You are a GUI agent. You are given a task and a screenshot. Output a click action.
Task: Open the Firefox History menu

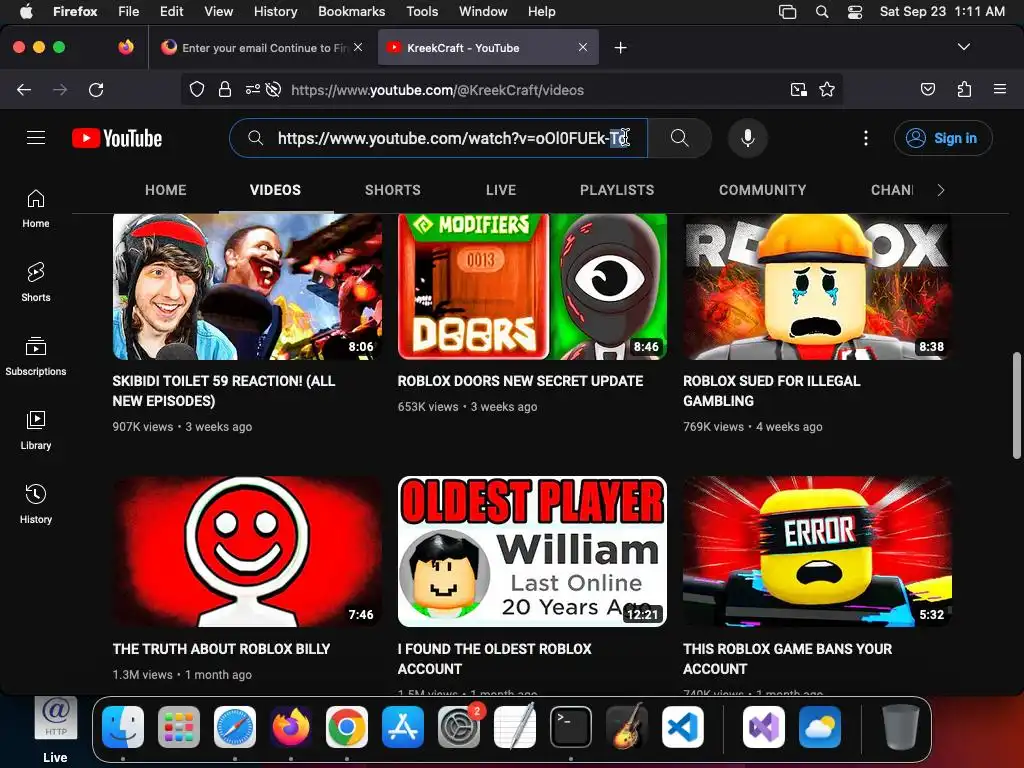tap(275, 11)
